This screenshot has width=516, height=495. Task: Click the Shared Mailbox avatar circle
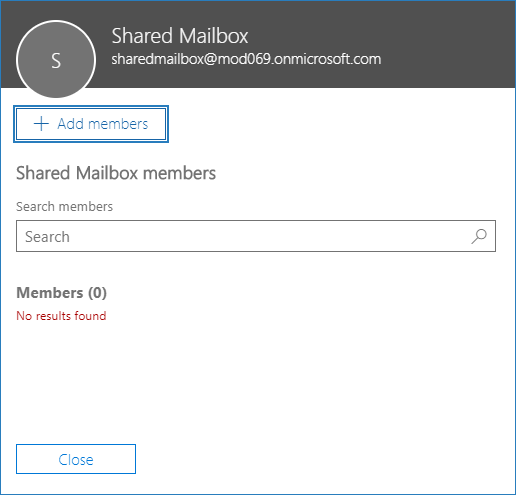click(x=56, y=59)
